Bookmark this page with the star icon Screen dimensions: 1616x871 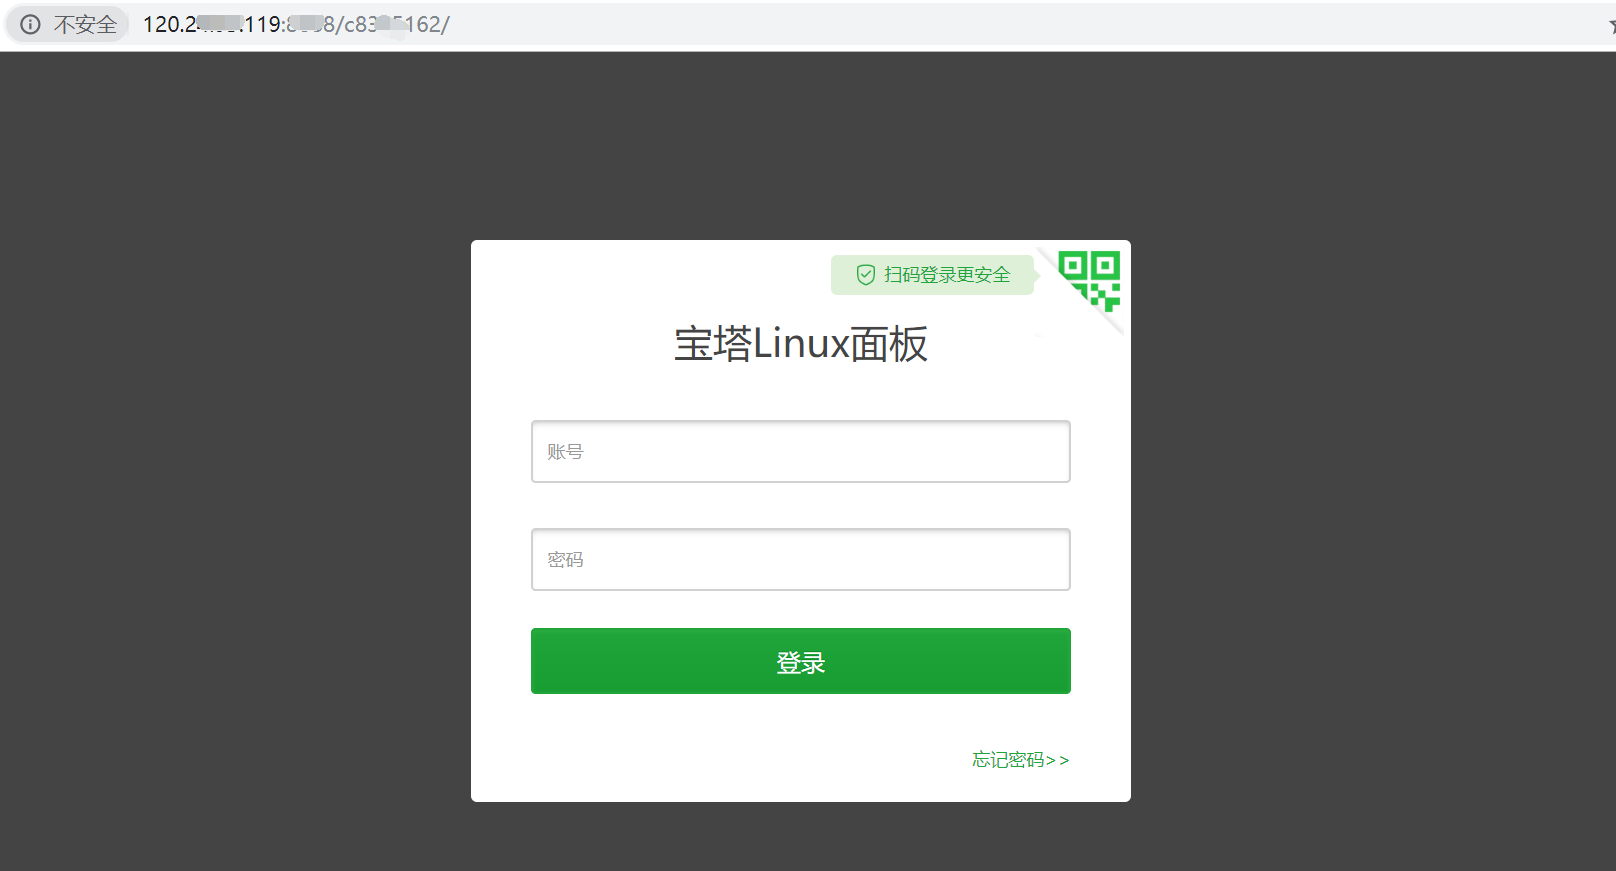click(1612, 25)
